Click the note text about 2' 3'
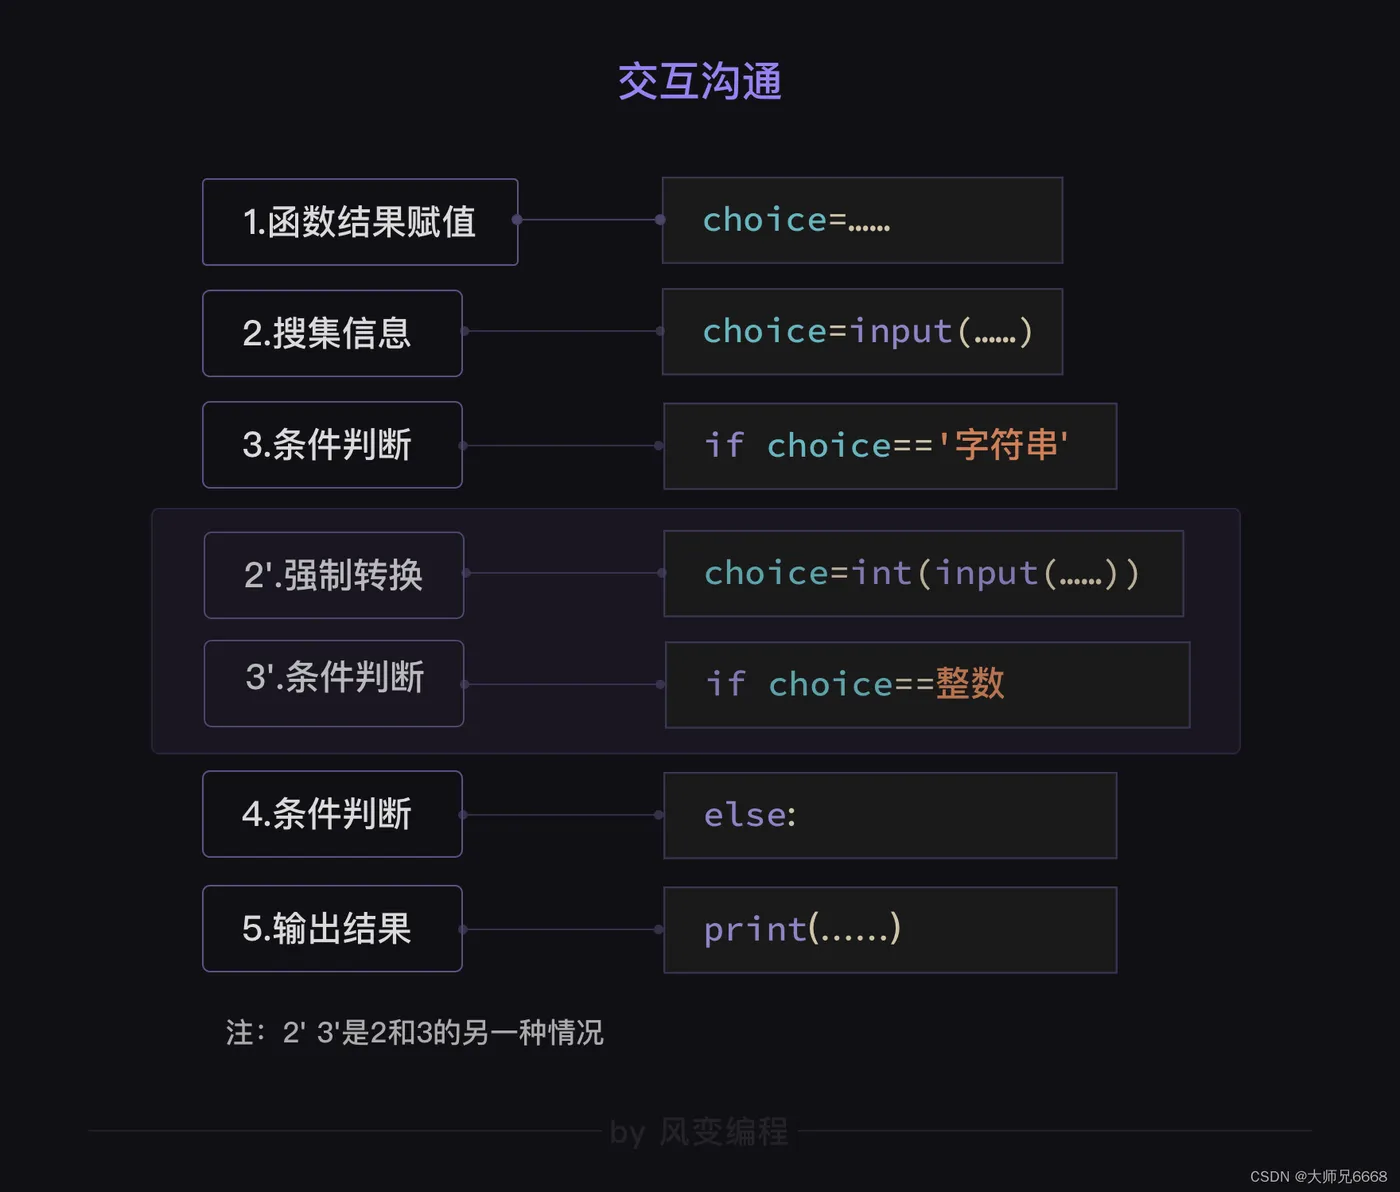Viewport: 1400px width, 1192px height. point(414,1032)
